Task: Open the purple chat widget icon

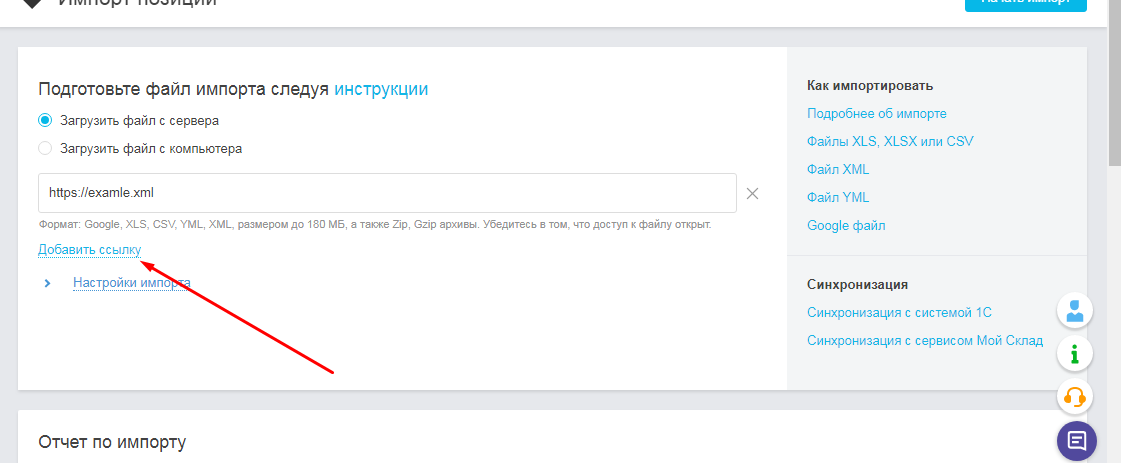Action: [1076, 440]
